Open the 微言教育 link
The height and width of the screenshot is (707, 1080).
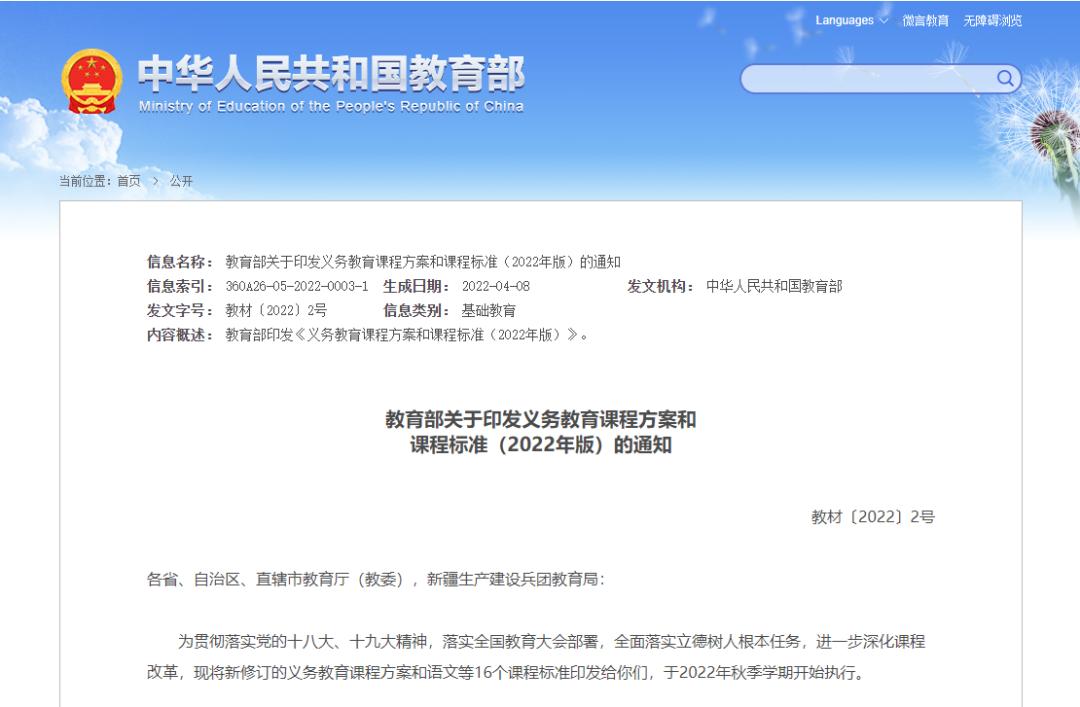click(925, 21)
